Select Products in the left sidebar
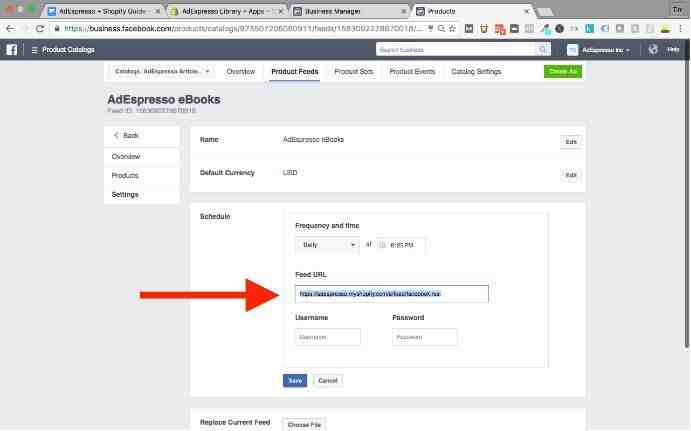Image resolution: width=691 pixels, height=431 pixels. (x=125, y=175)
